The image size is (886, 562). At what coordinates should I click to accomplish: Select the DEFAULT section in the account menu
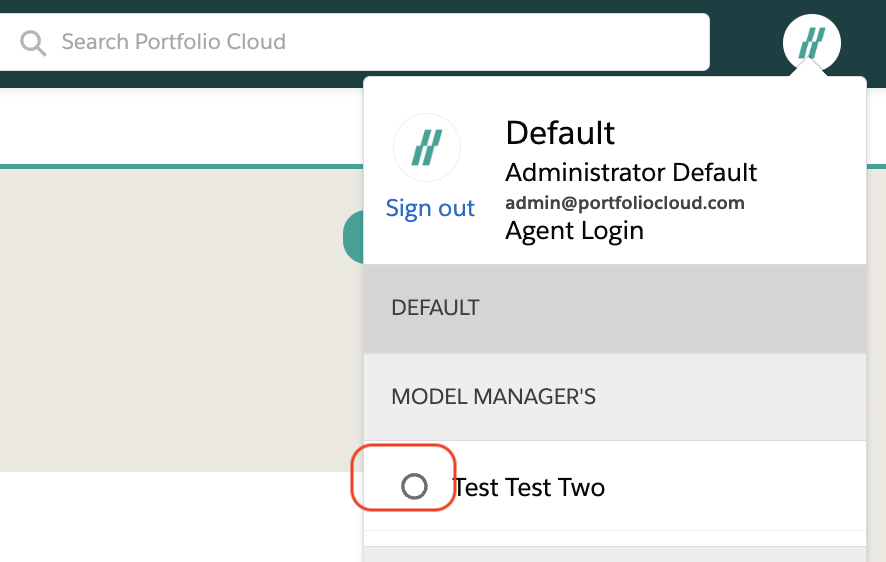click(614, 308)
